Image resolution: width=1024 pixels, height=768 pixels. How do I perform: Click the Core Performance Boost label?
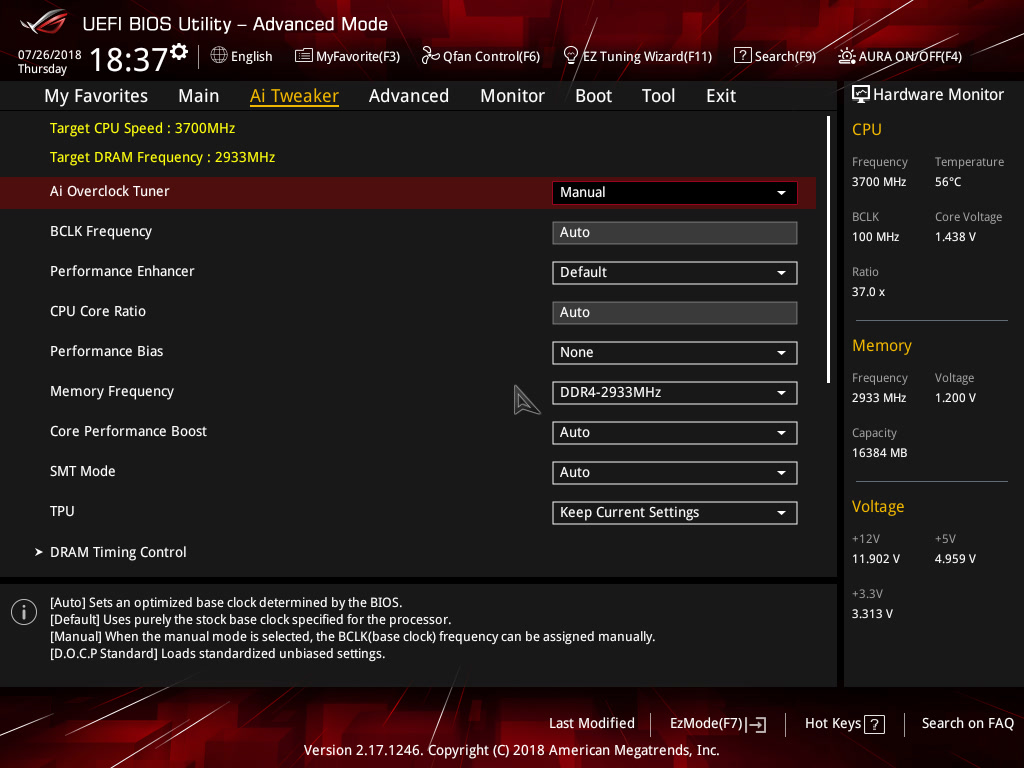(129, 431)
